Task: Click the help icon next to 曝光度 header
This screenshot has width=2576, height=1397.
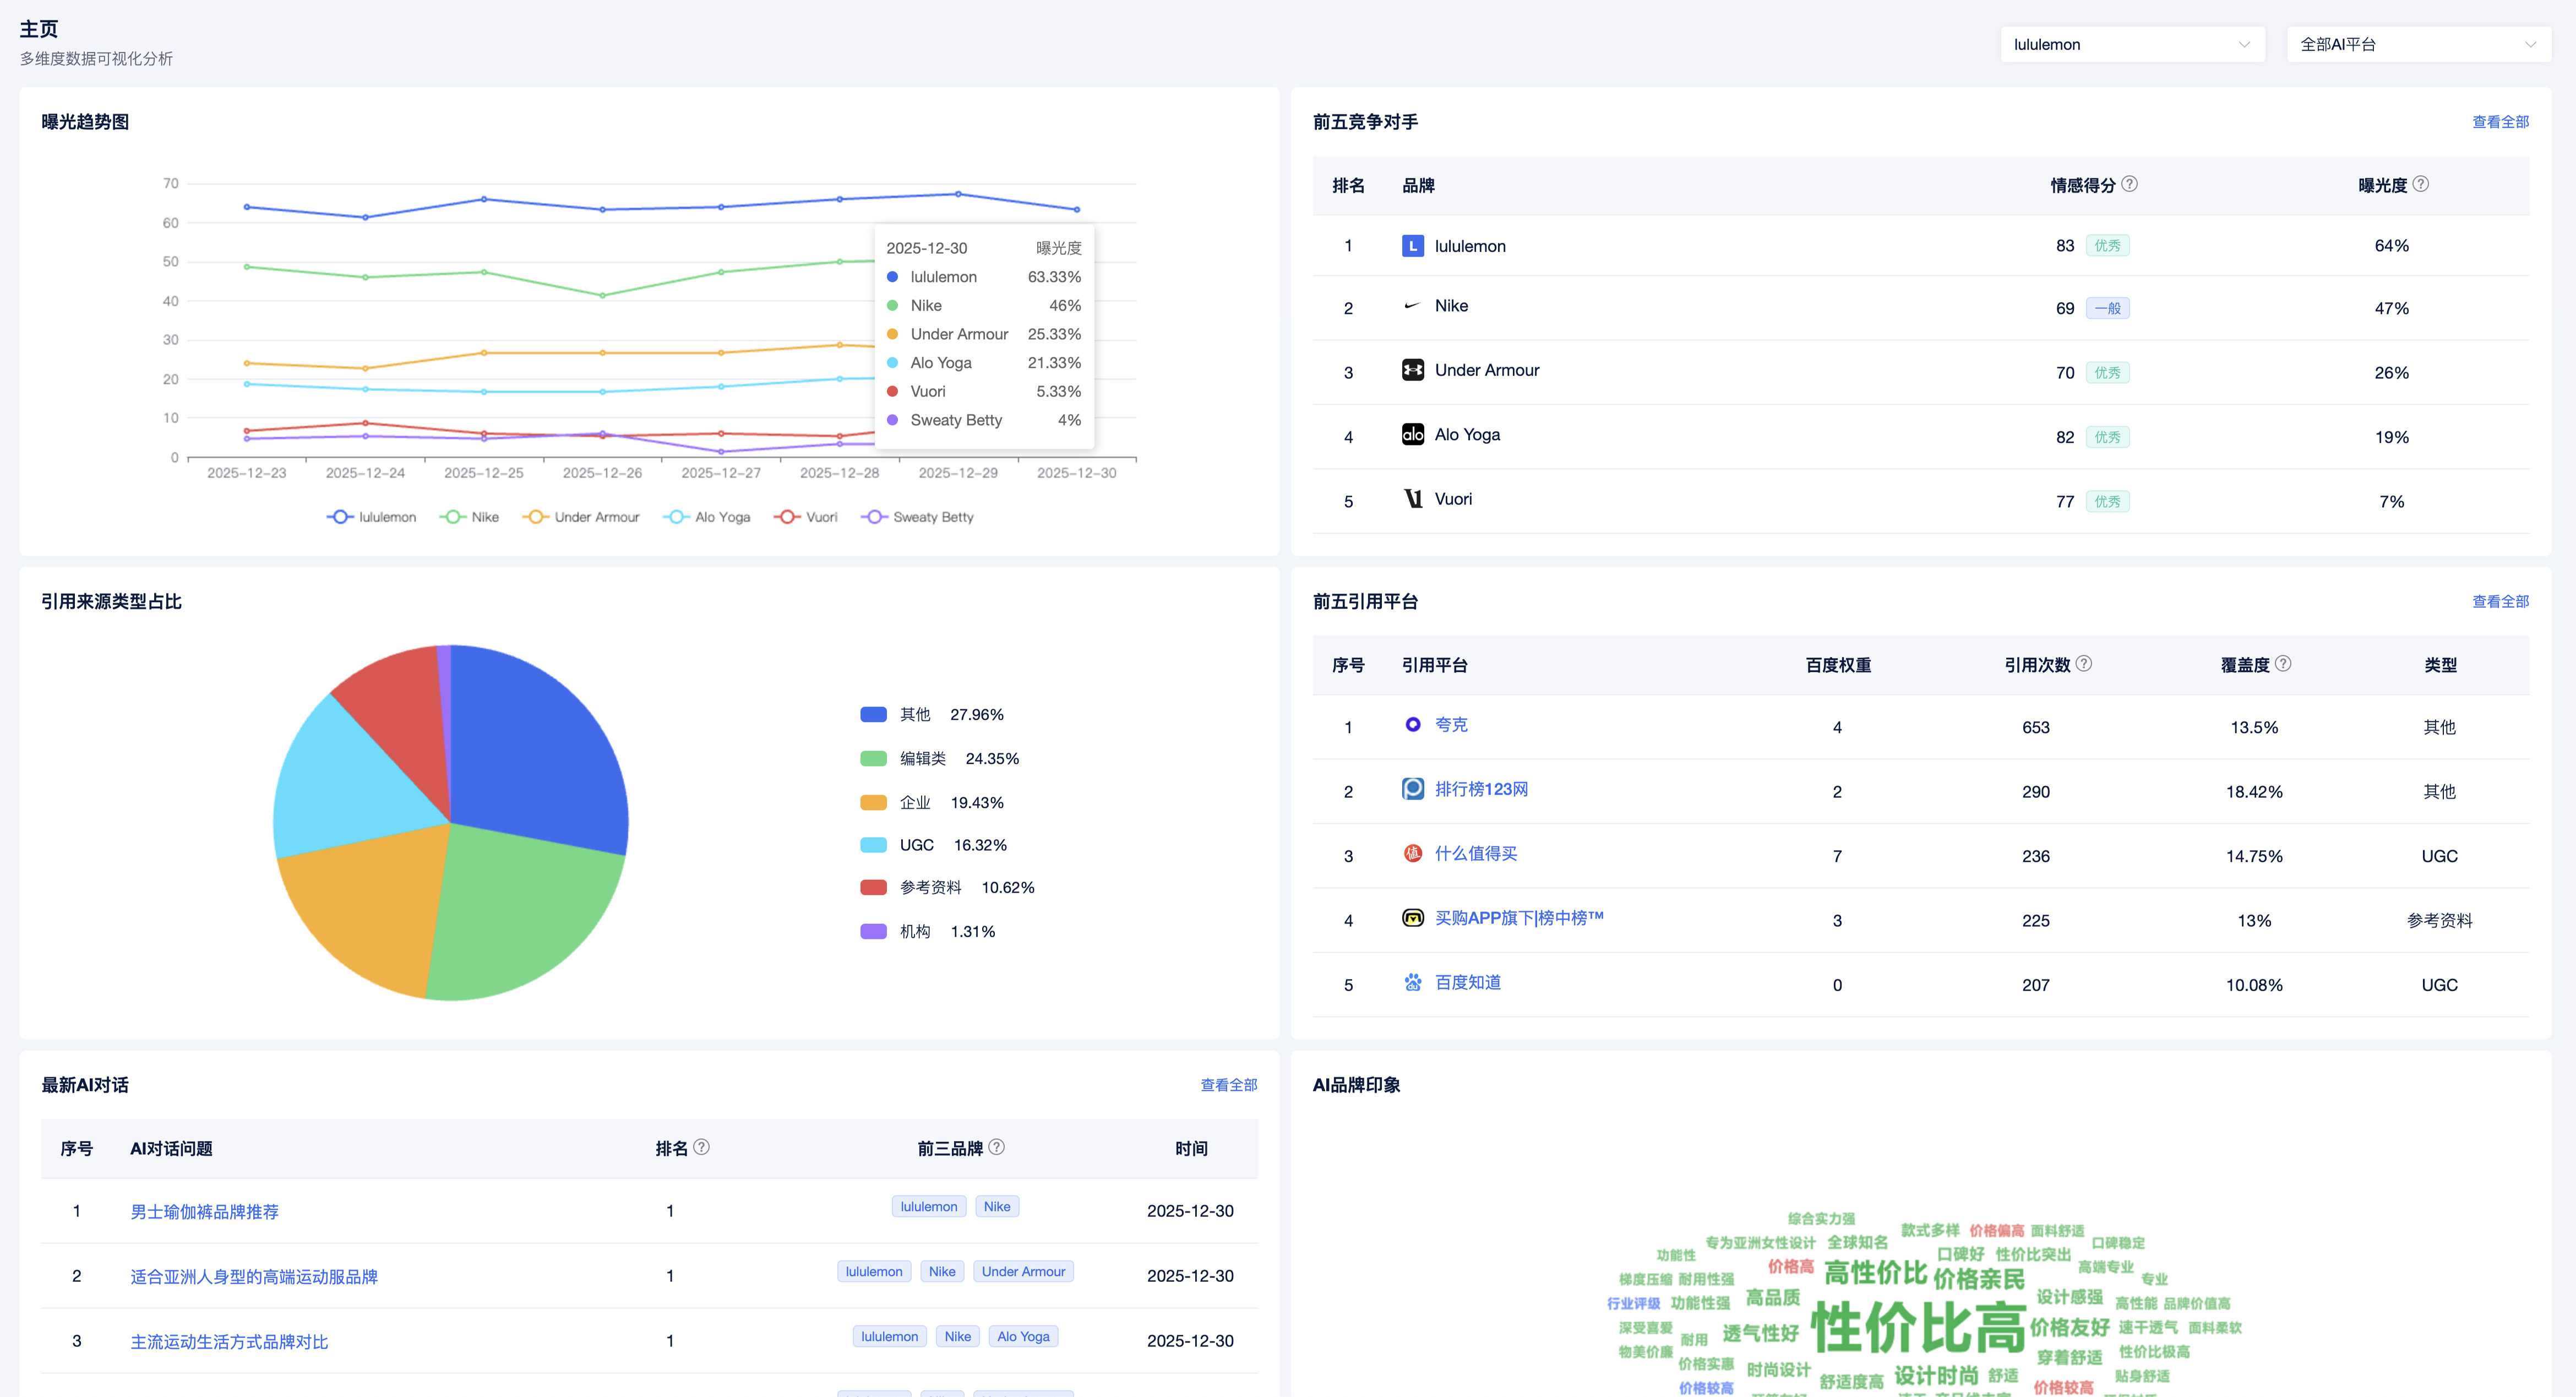Action: [x=2420, y=184]
